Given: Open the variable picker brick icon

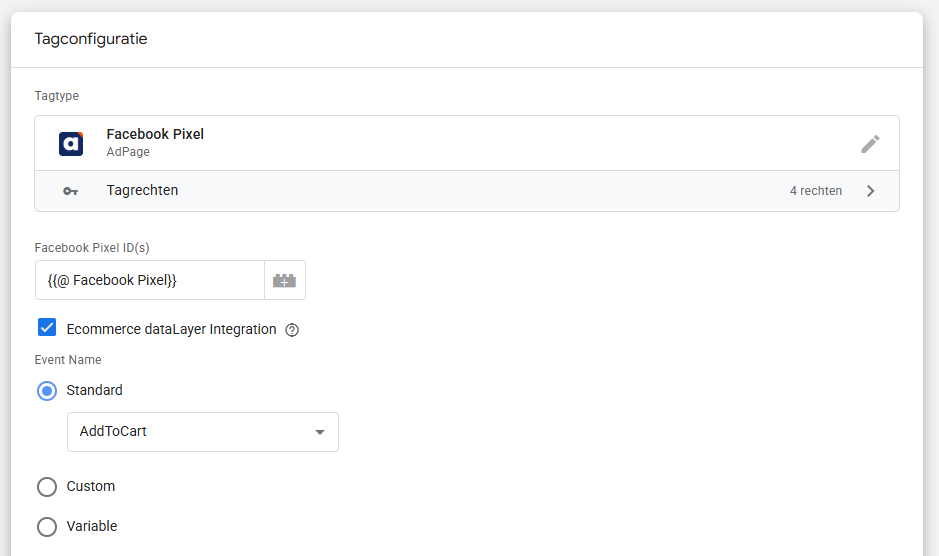Looking at the screenshot, I should pos(285,281).
